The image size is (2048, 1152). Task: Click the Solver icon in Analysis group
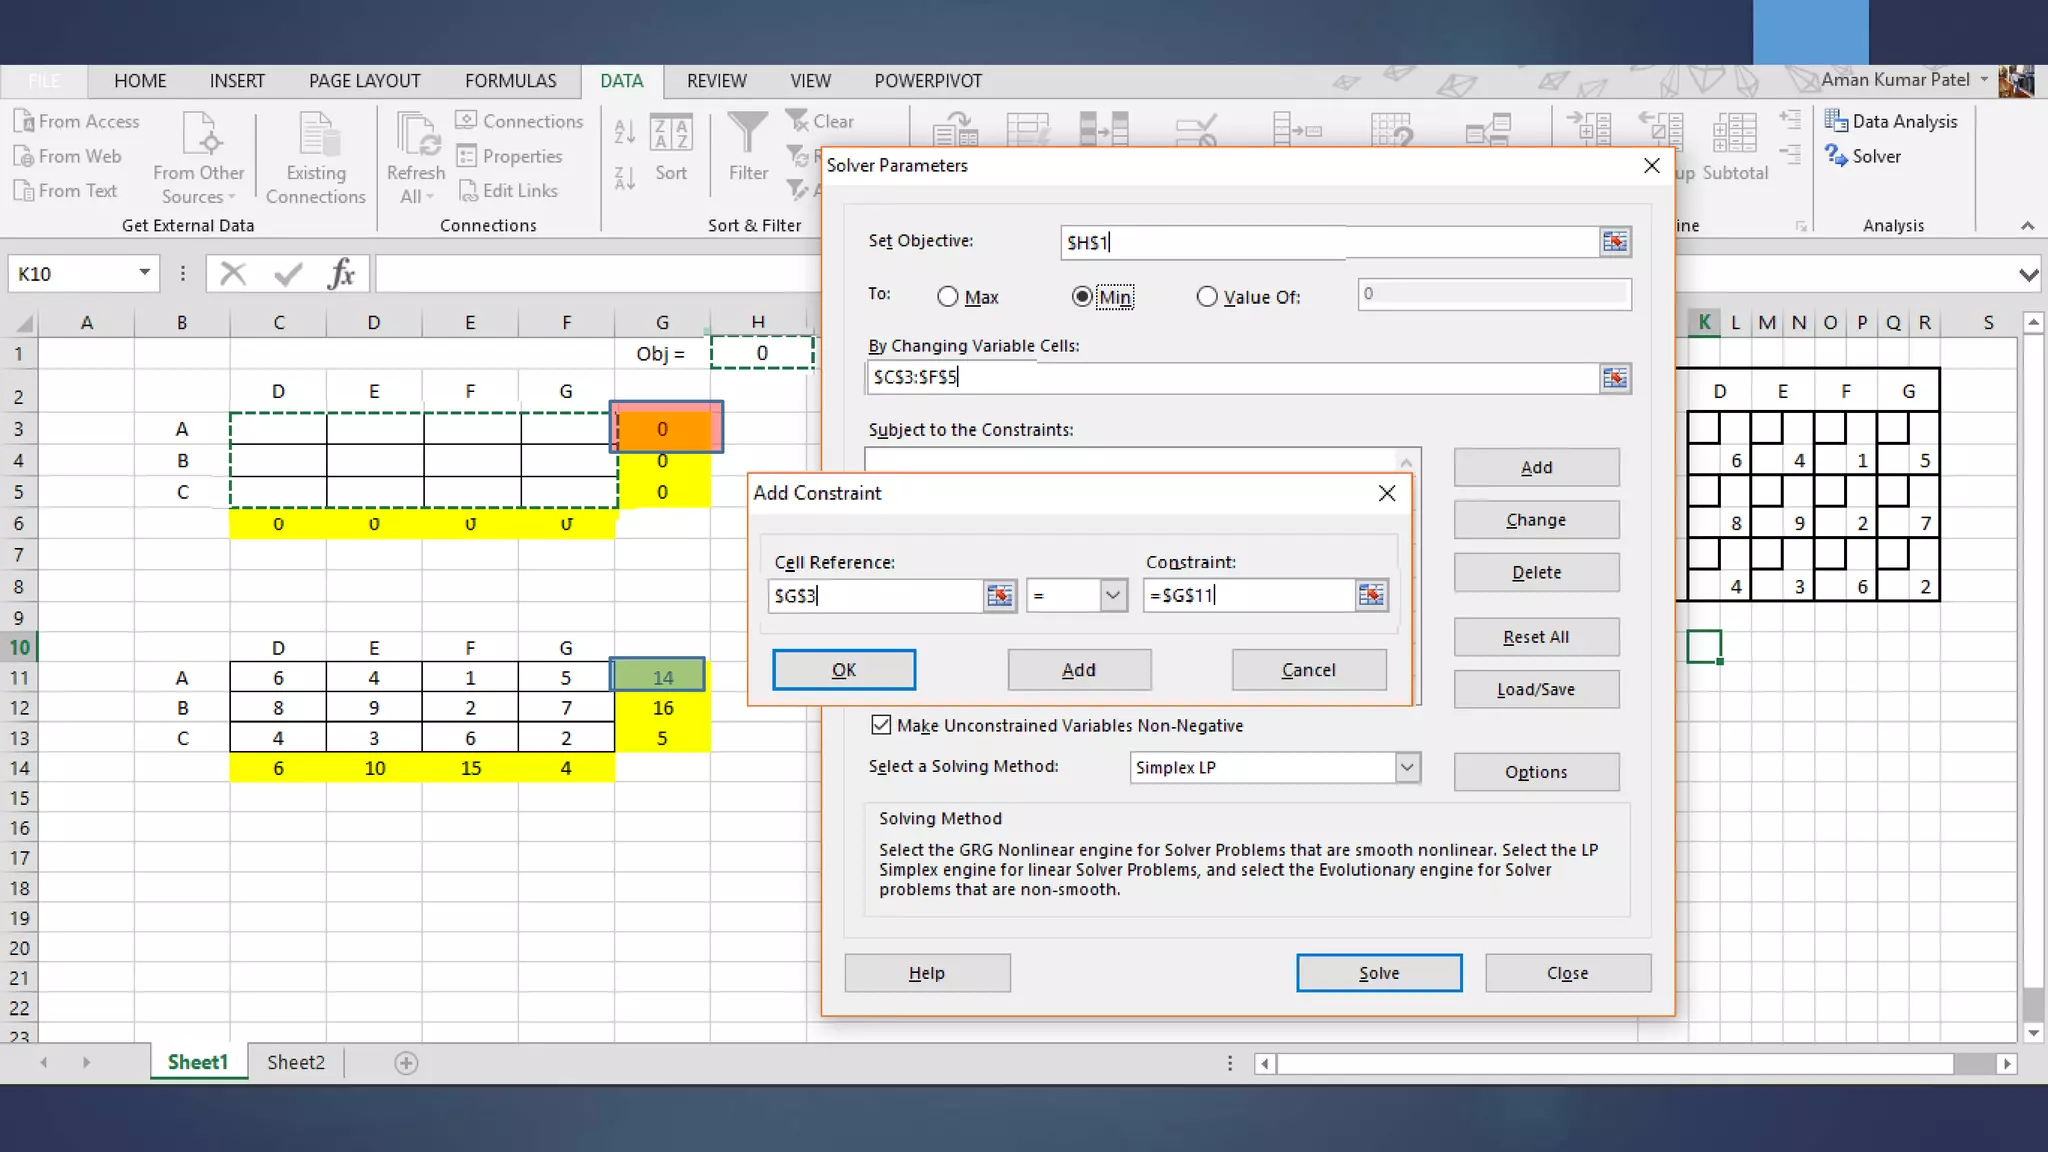pyautogui.click(x=1837, y=156)
